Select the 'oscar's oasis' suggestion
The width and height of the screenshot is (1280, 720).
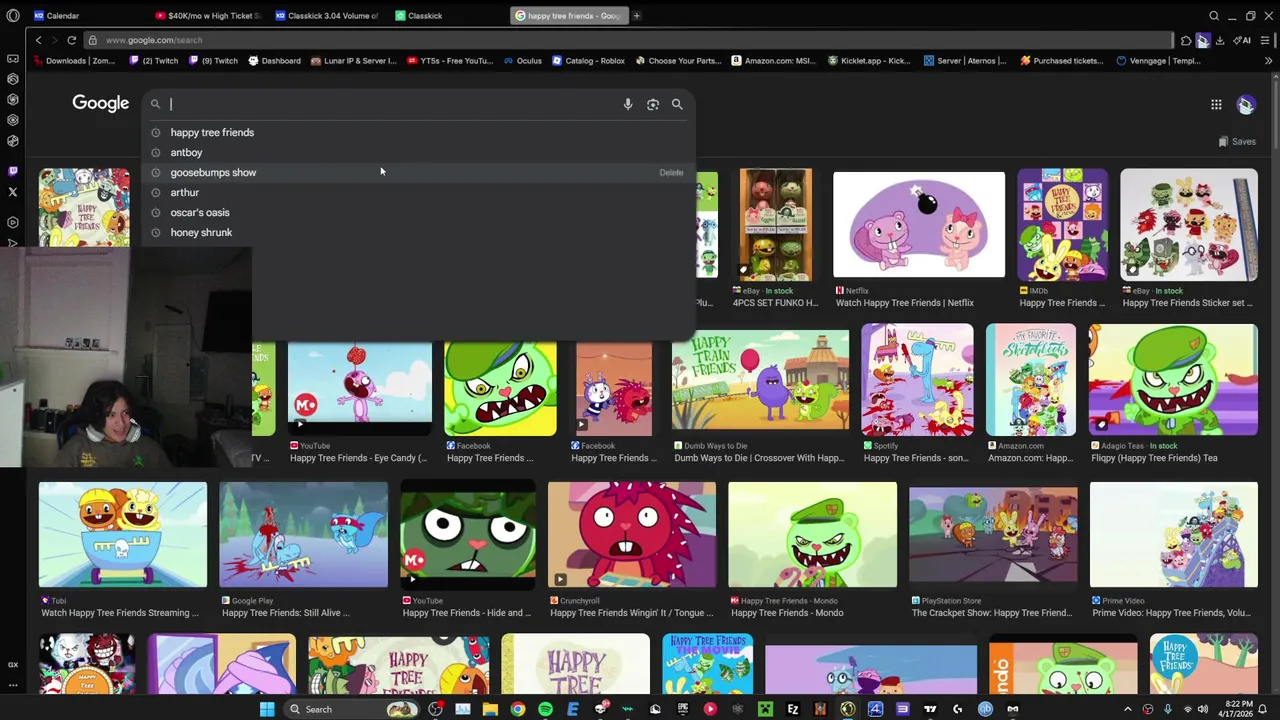[x=420, y=212]
